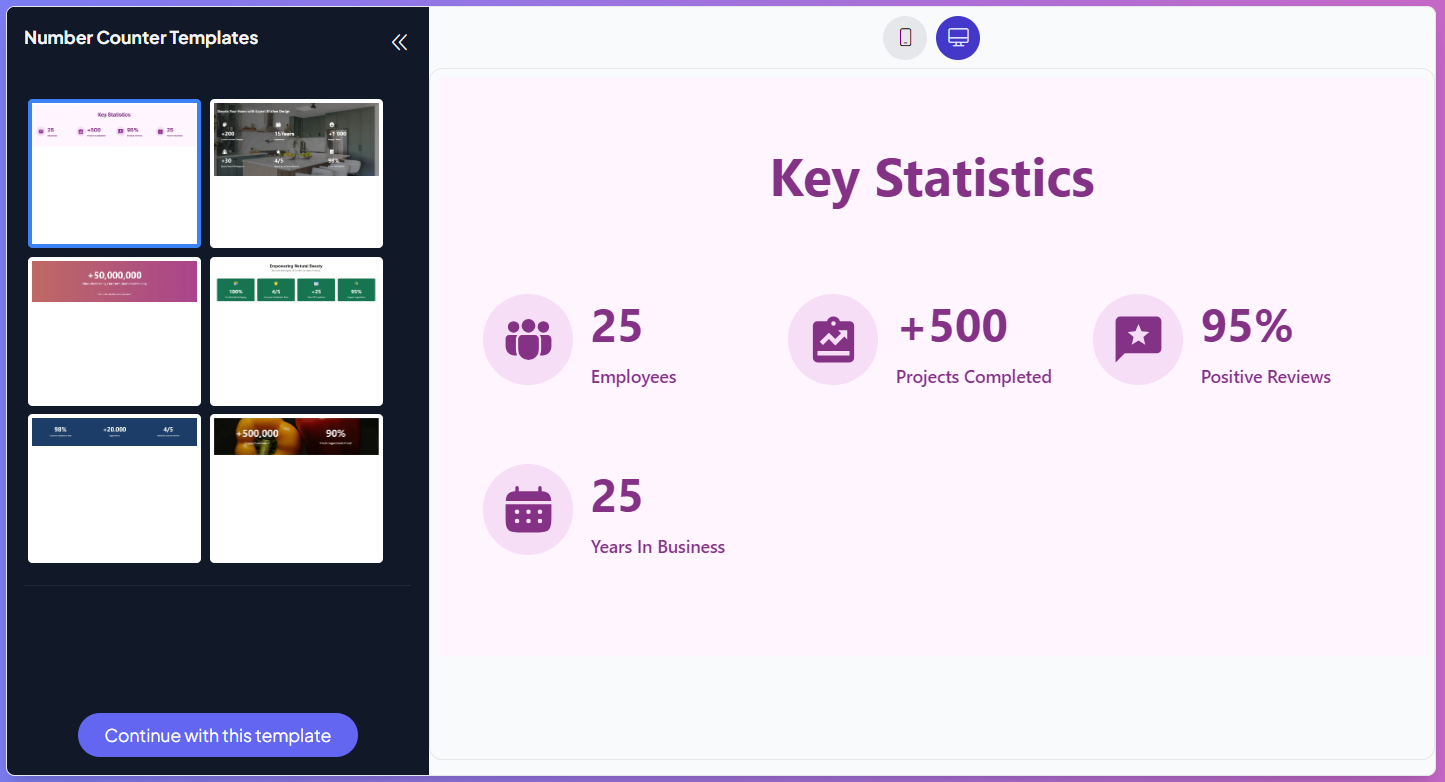This screenshot has width=1445, height=782.
Task: Click the Positive Reviews speech bubble icon
Action: coord(1138,340)
